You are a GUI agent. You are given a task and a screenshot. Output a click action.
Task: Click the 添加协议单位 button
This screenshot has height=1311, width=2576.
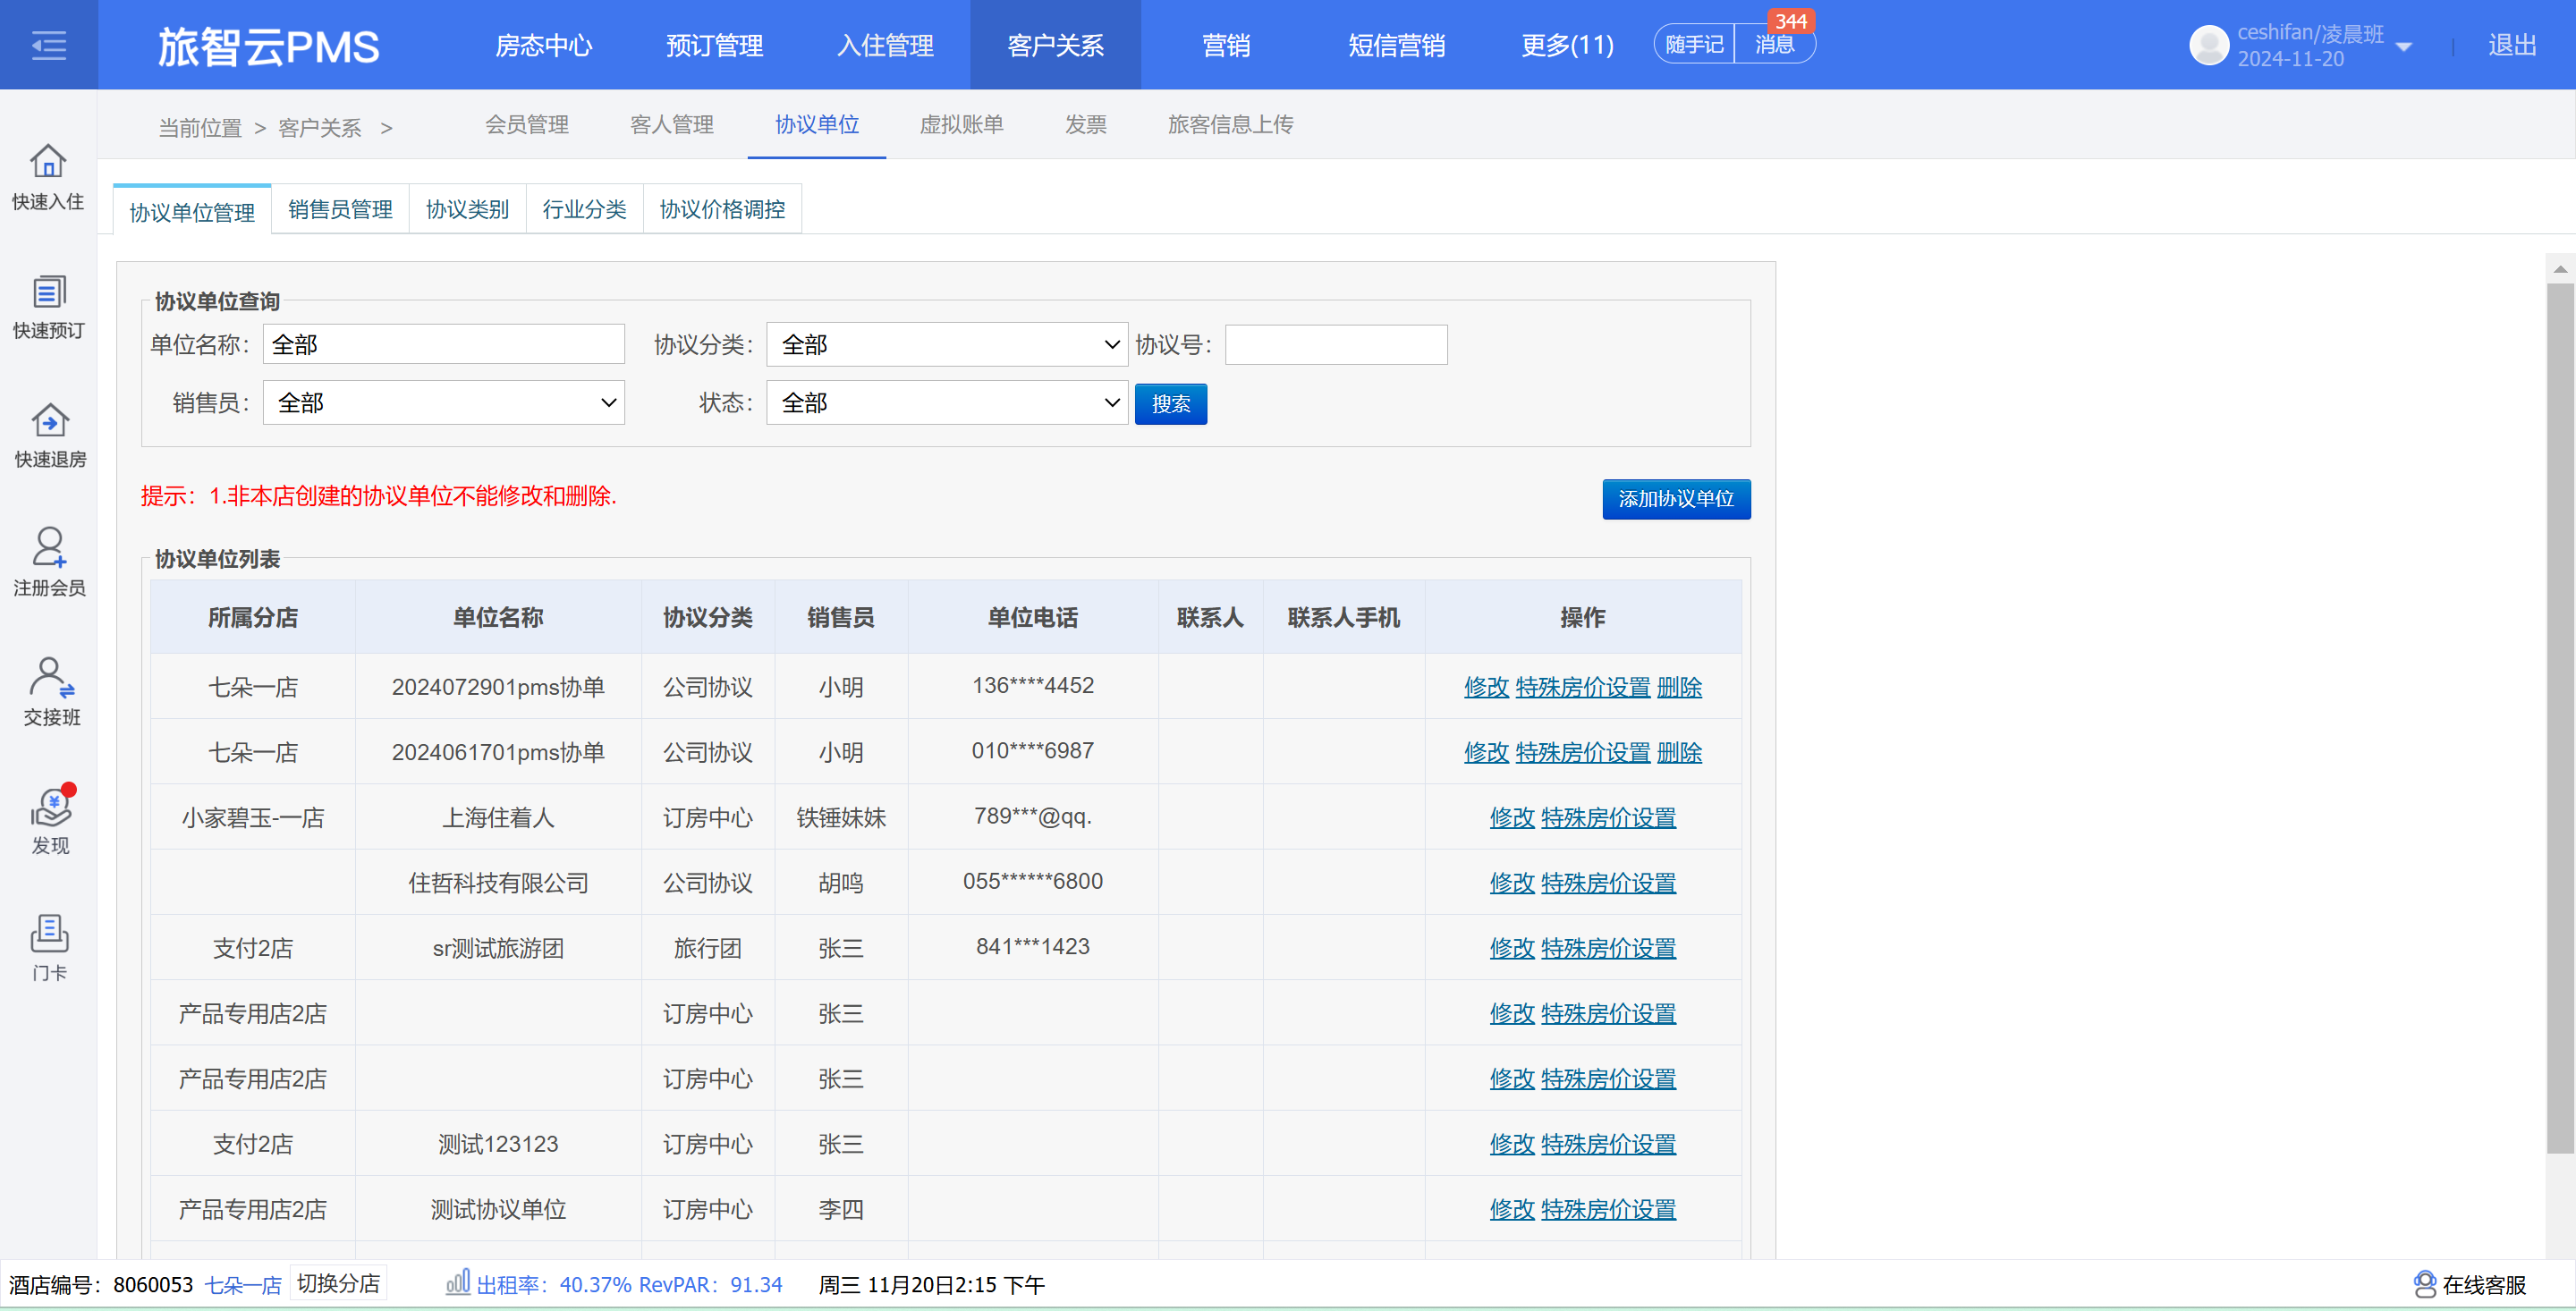click(1675, 499)
